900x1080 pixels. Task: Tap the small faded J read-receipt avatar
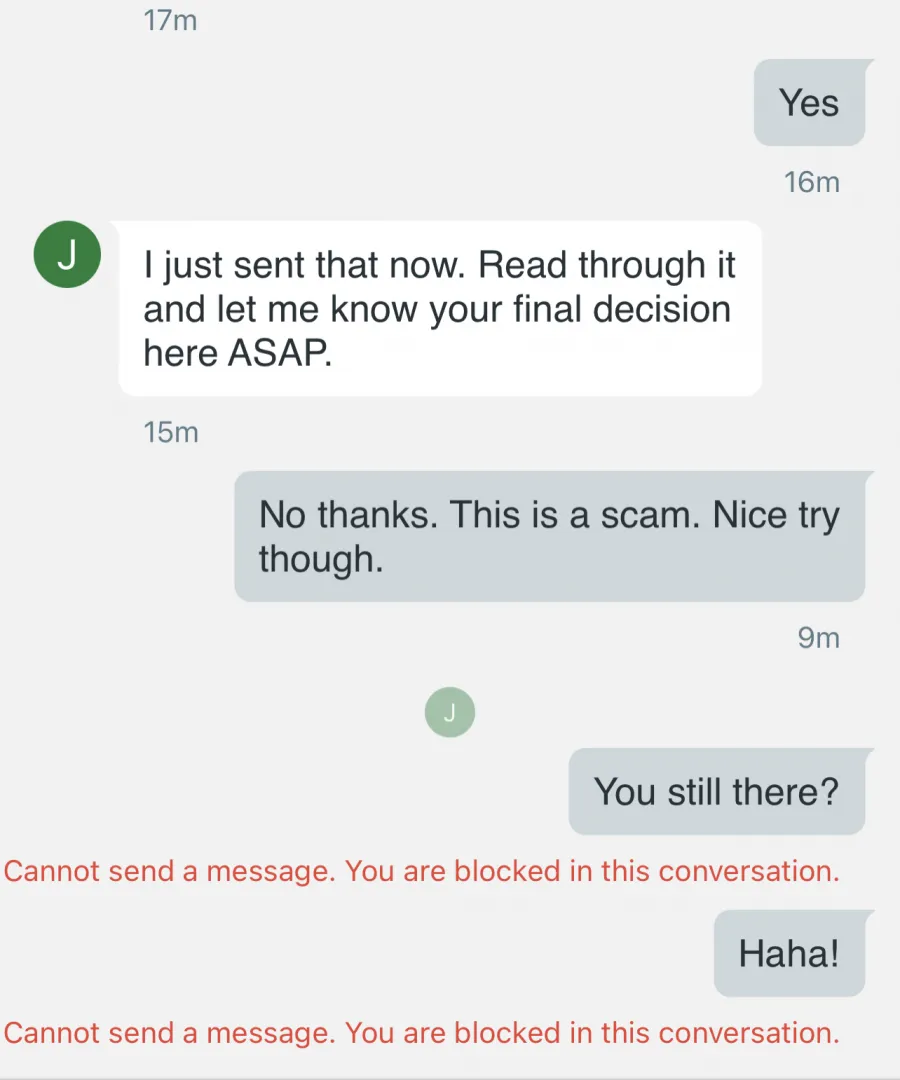tap(450, 712)
